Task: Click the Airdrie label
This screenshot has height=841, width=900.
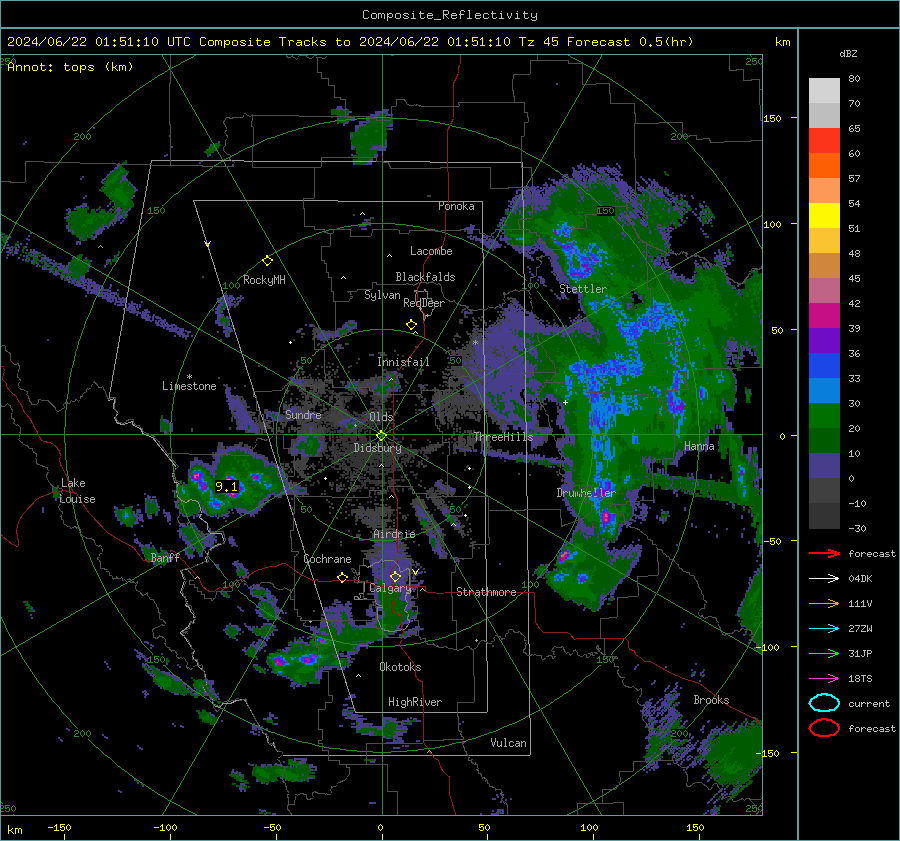Action: point(394,534)
